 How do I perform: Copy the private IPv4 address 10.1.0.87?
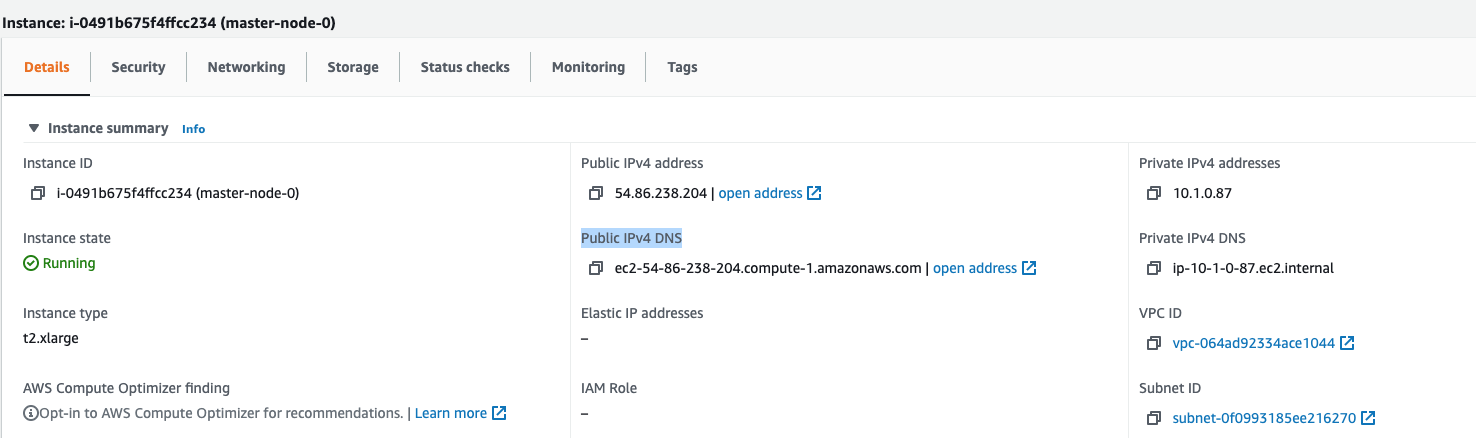tap(1154, 193)
